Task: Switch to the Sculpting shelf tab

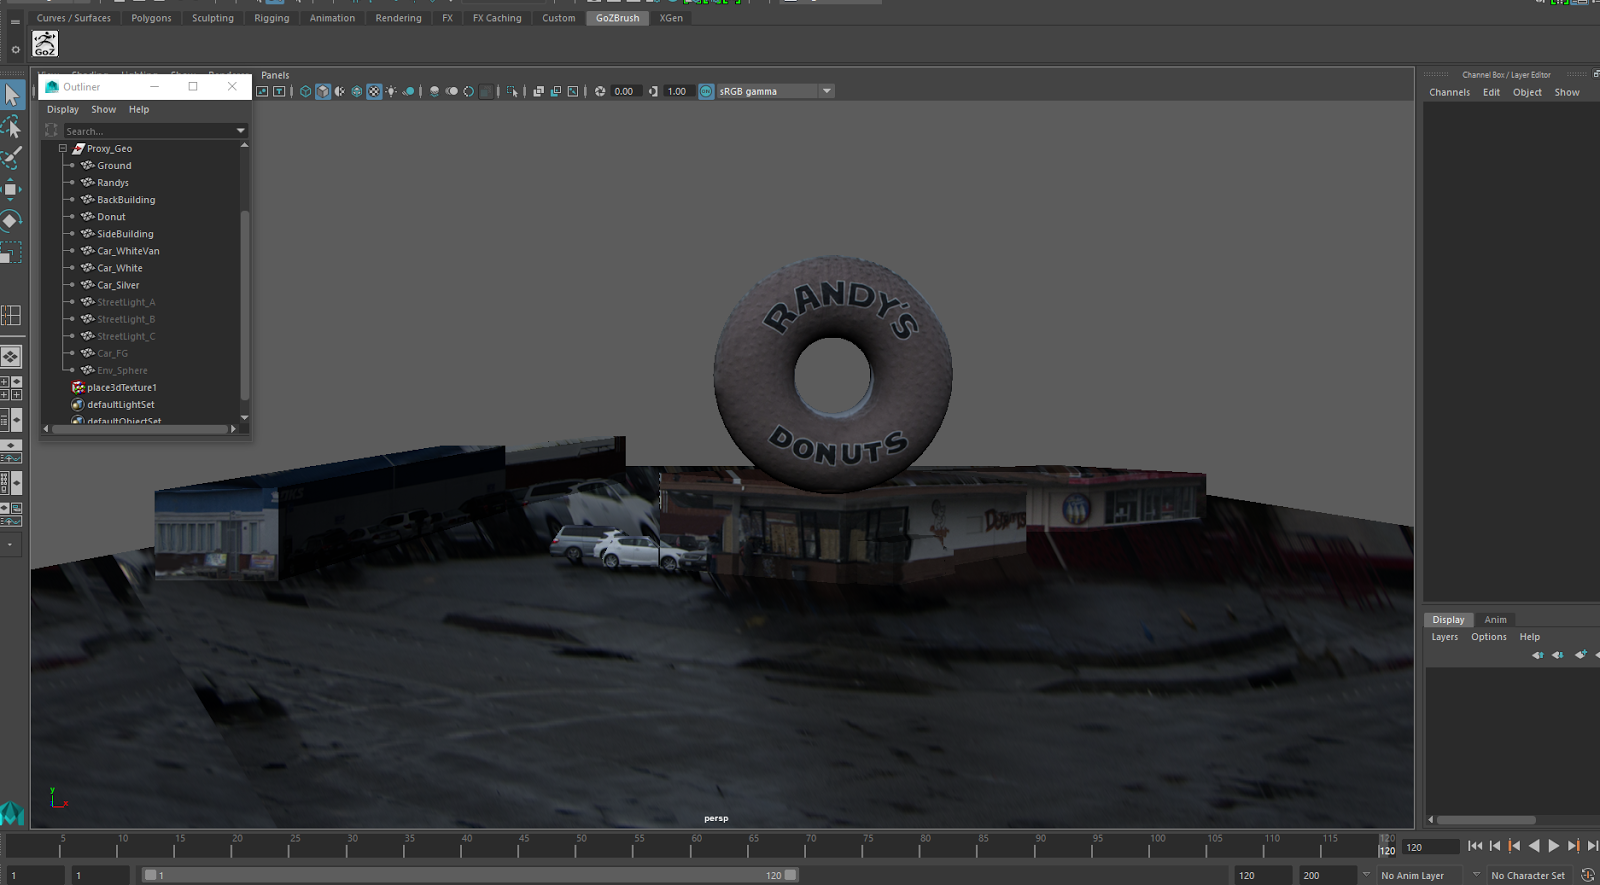Action: (213, 18)
